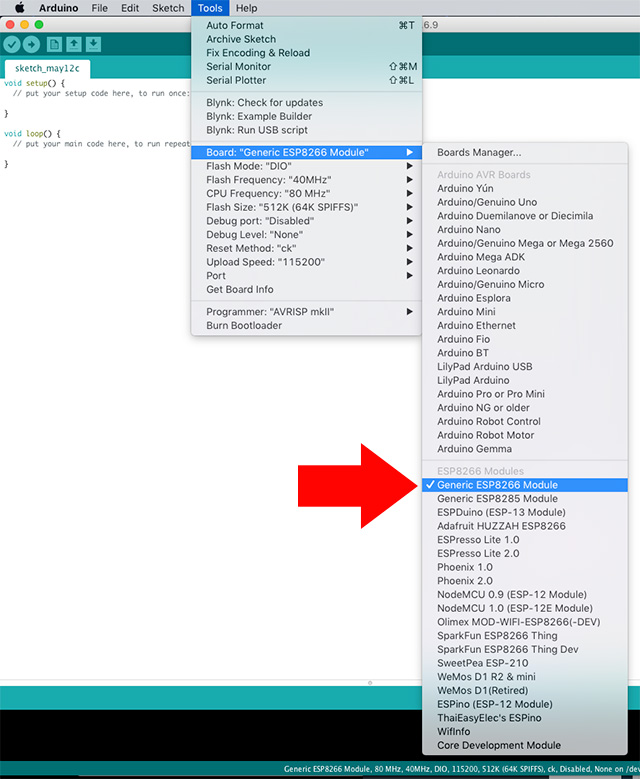This screenshot has height=779, width=640.
Task: Click Get Board Info
Action: pyautogui.click(x=239, y=290)
